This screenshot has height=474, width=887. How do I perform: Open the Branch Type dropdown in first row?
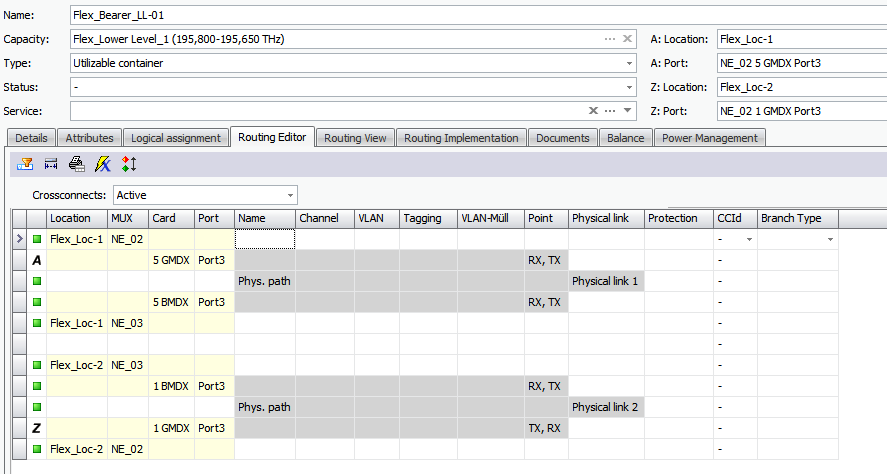830,240
